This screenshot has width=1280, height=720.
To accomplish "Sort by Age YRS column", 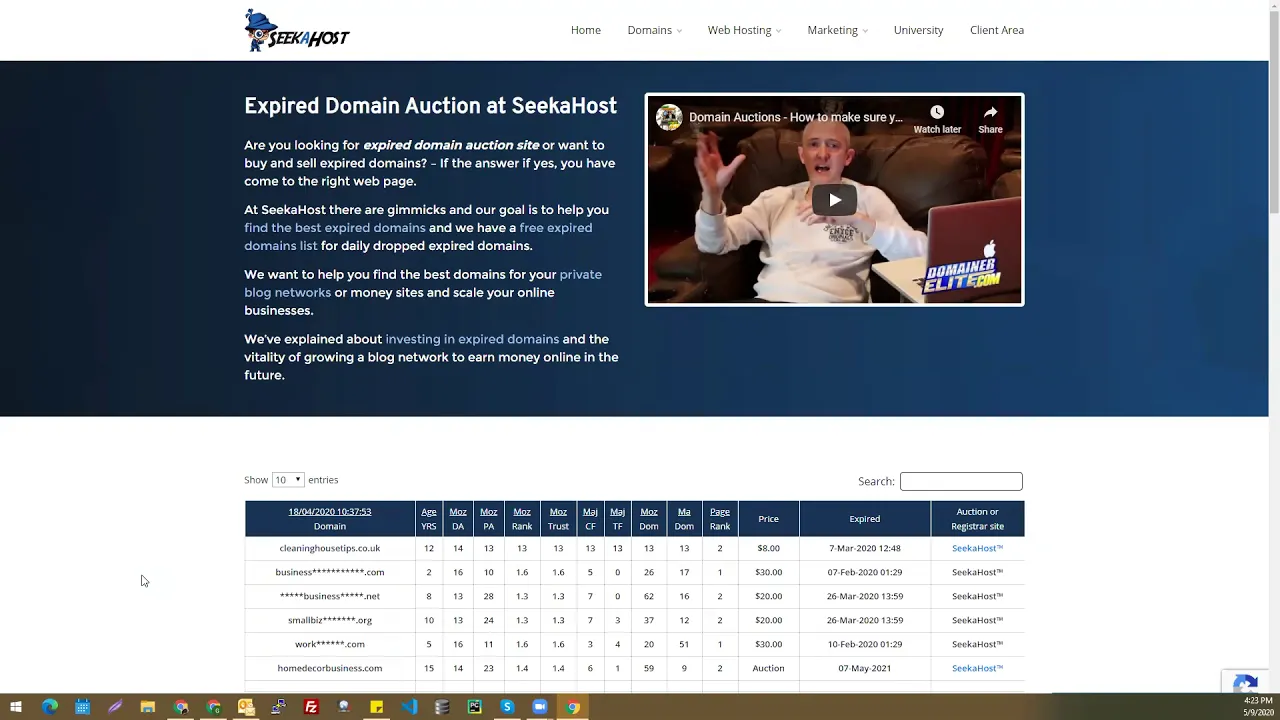I will pyautogui.click(x=429, y=518).
